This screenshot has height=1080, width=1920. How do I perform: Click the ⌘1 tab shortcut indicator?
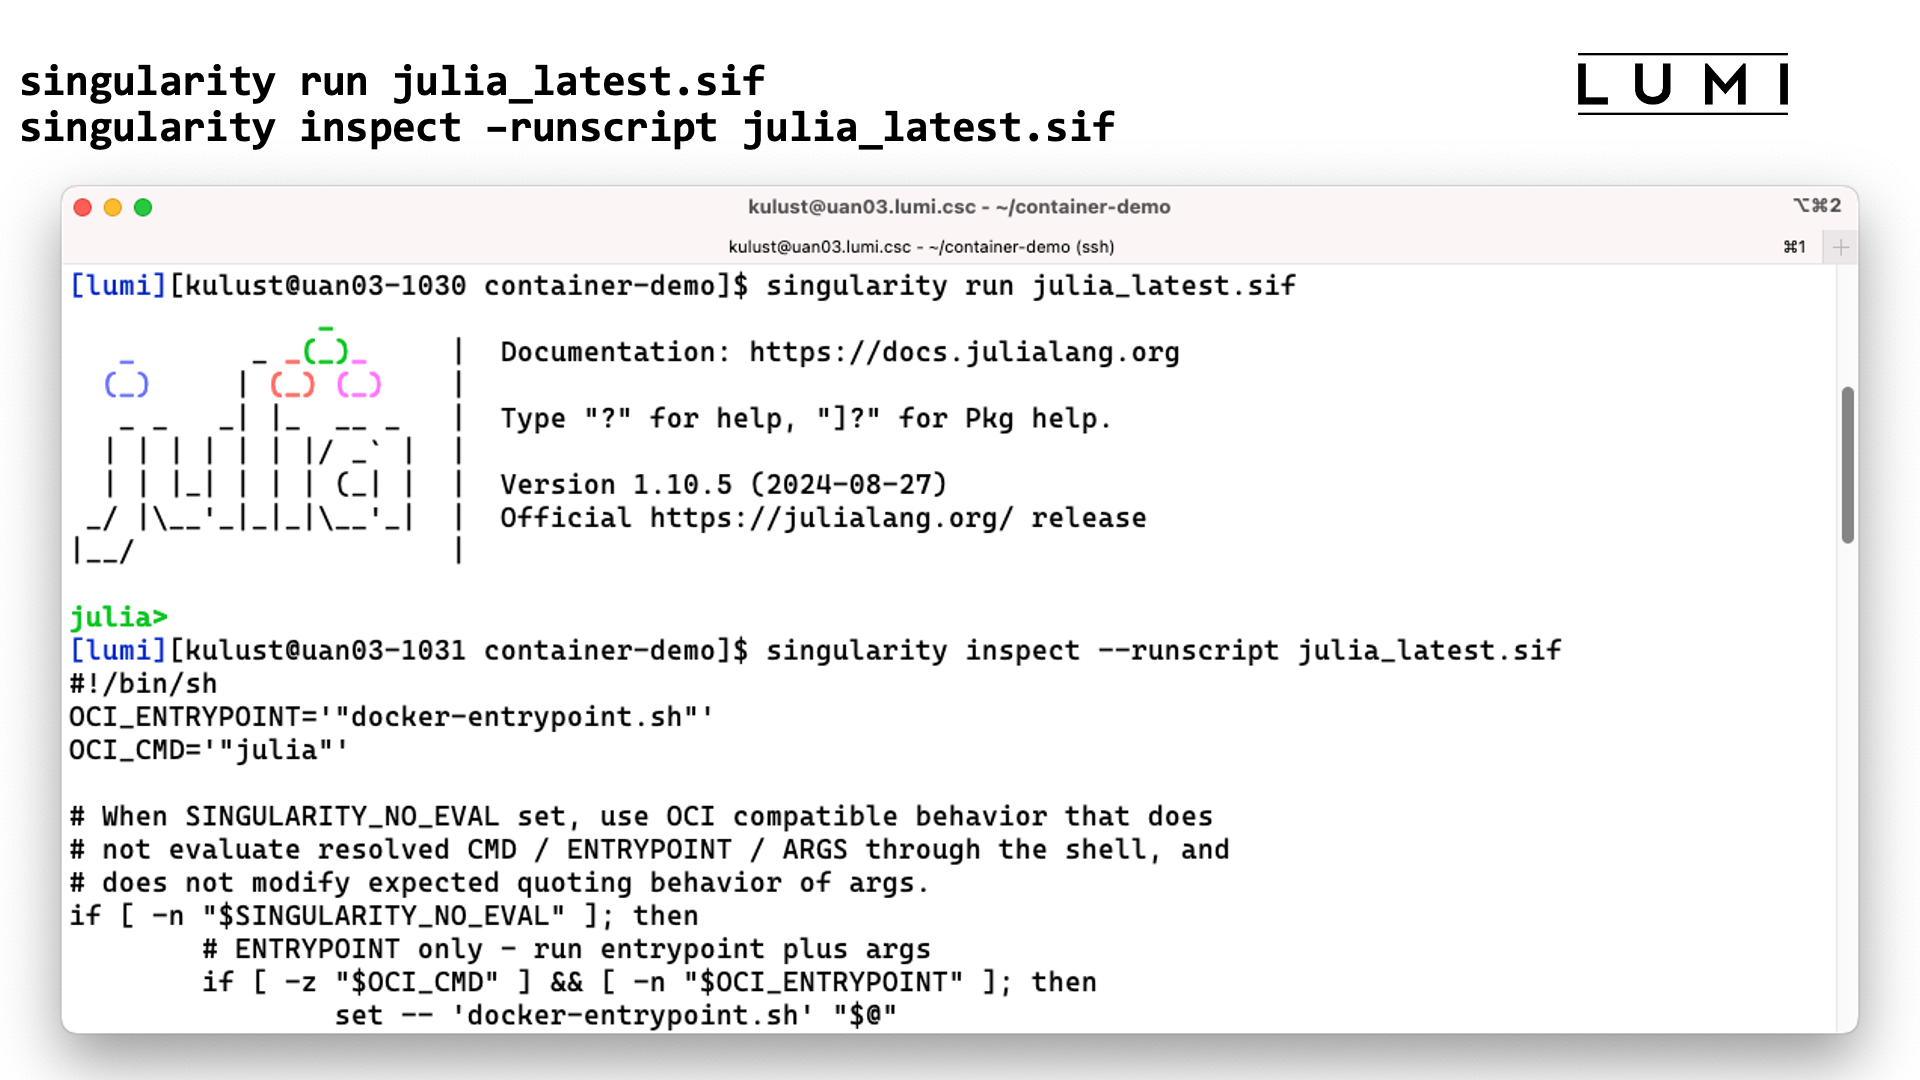1794,247
